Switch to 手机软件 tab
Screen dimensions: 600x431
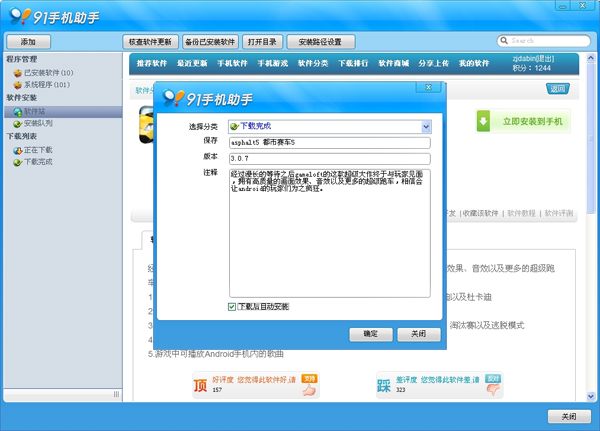click(232, 63)
